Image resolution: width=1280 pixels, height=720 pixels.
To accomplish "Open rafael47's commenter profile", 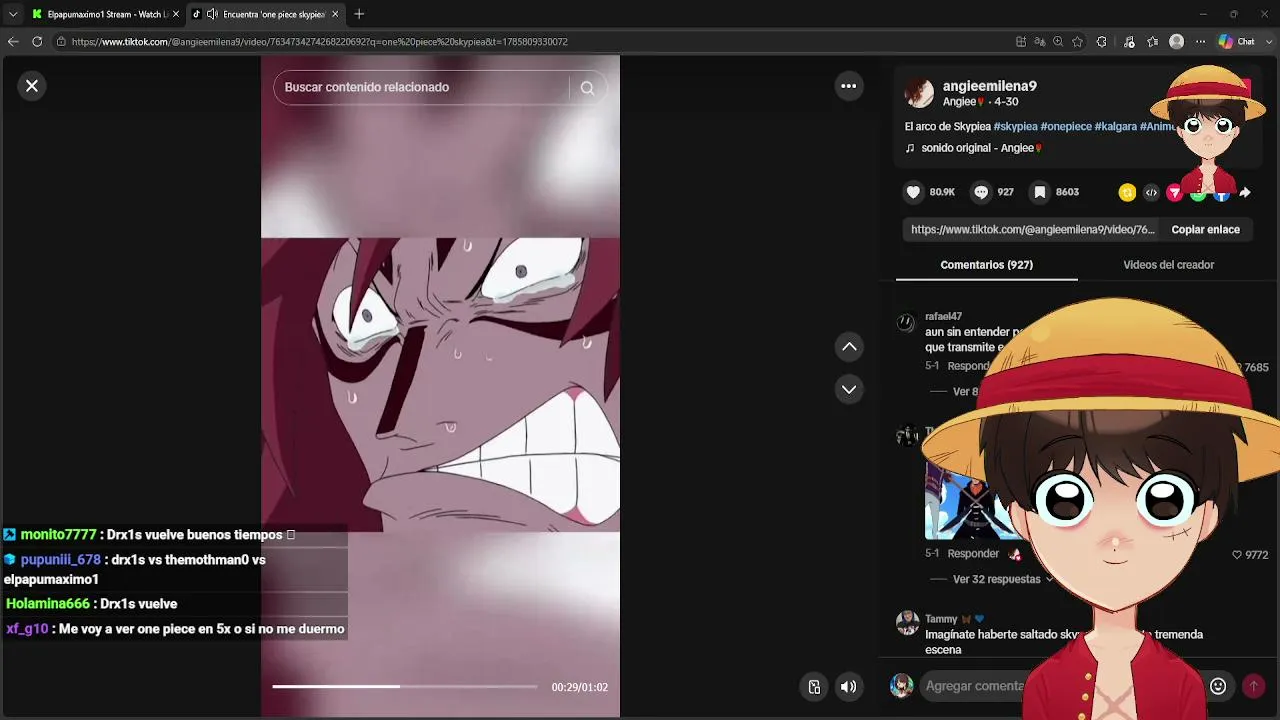I will click(943, 317).
